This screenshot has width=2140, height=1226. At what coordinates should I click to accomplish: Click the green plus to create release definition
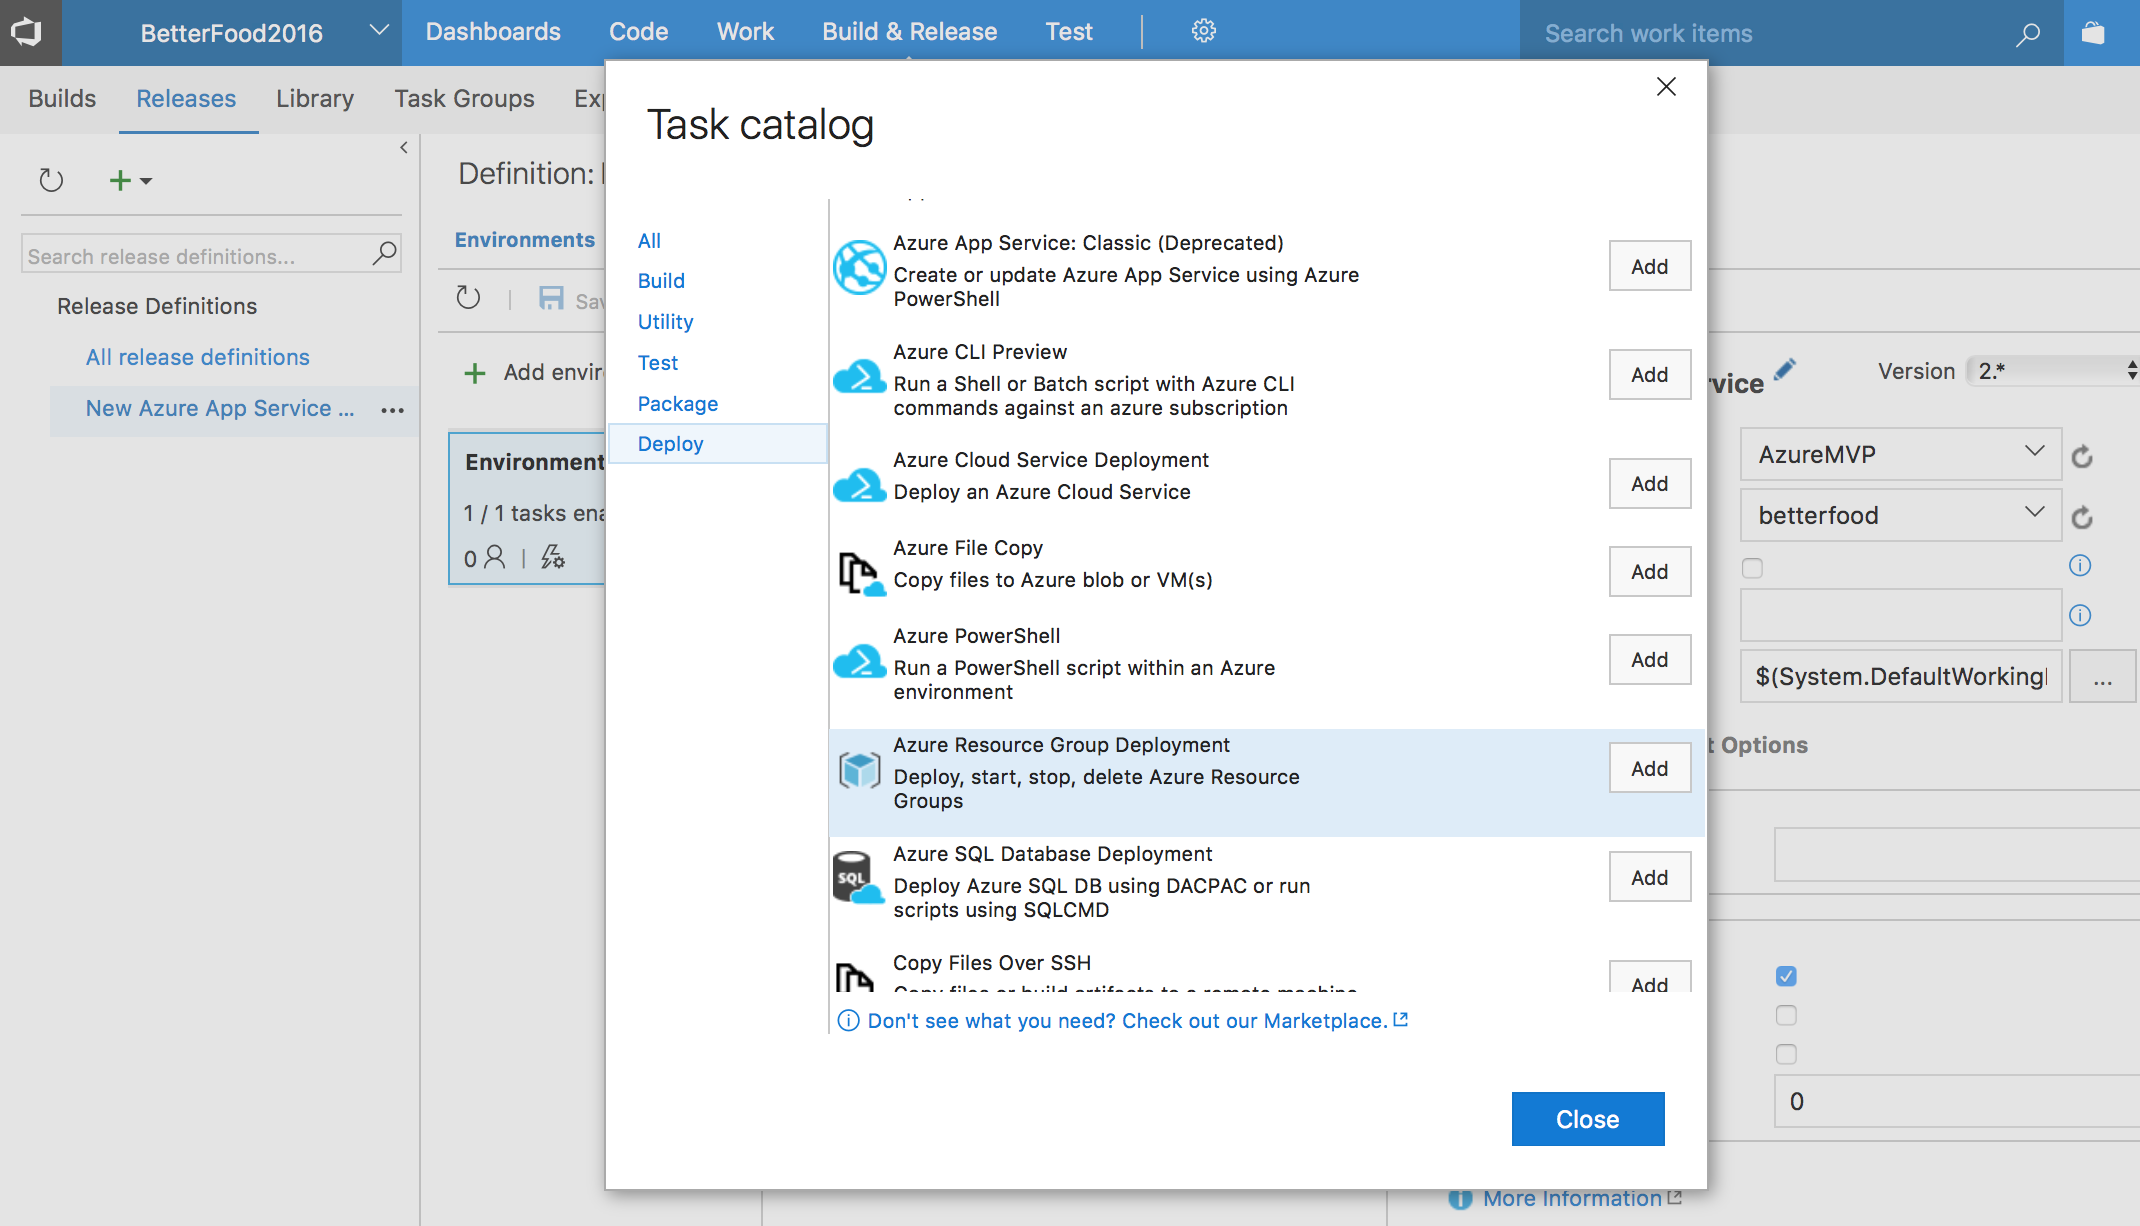(120, 180)
